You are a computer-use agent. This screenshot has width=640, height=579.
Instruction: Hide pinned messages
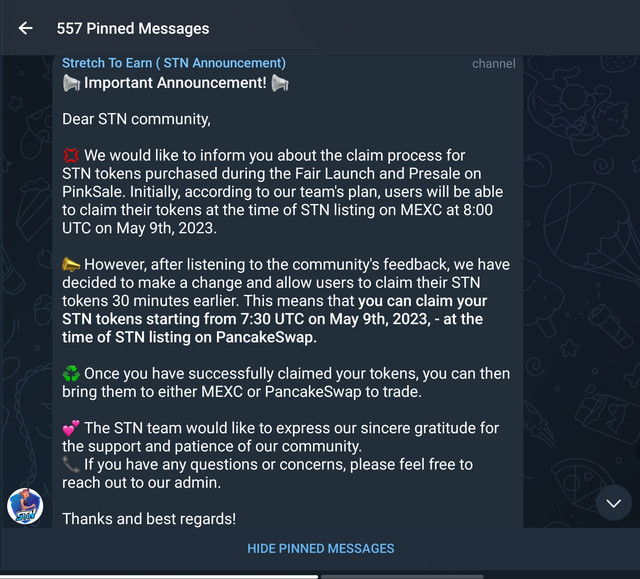point(320,548)
